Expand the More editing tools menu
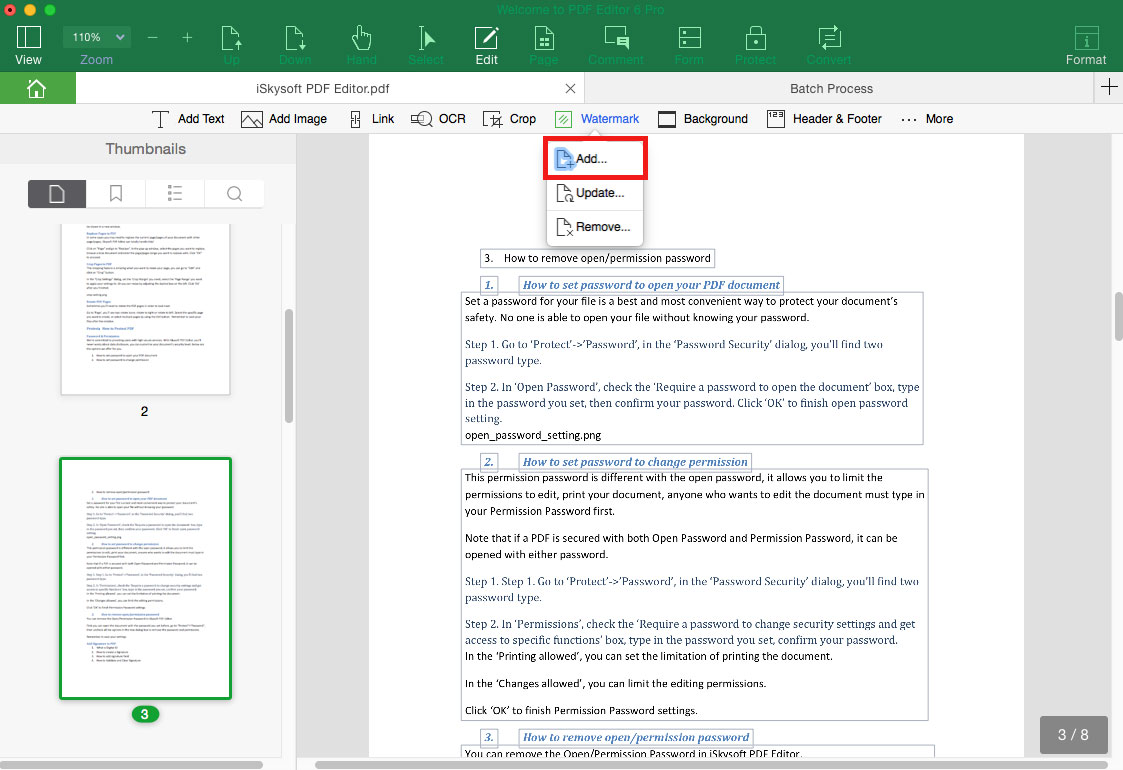 point(927,119)
